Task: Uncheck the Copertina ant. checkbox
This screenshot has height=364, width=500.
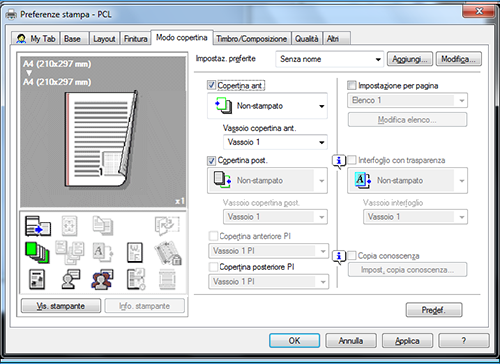Action: (x=211, y=85)
